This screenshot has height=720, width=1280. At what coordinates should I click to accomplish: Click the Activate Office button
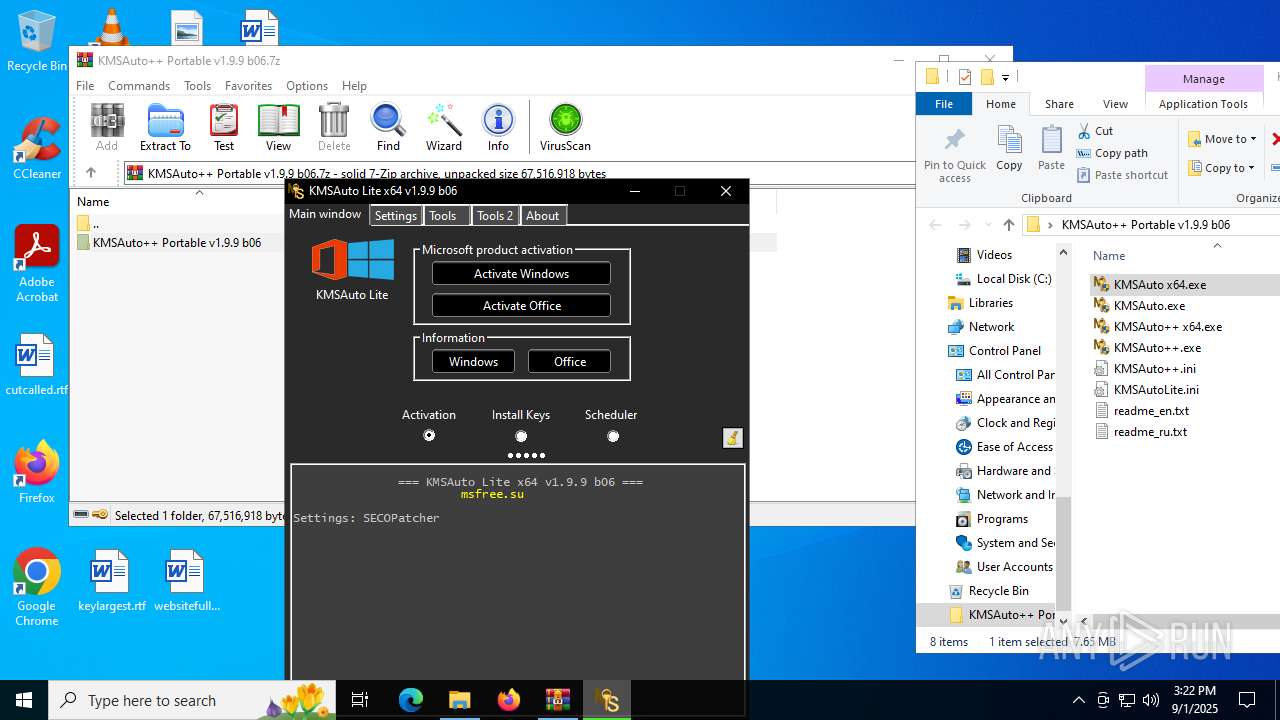coord(521,306)
